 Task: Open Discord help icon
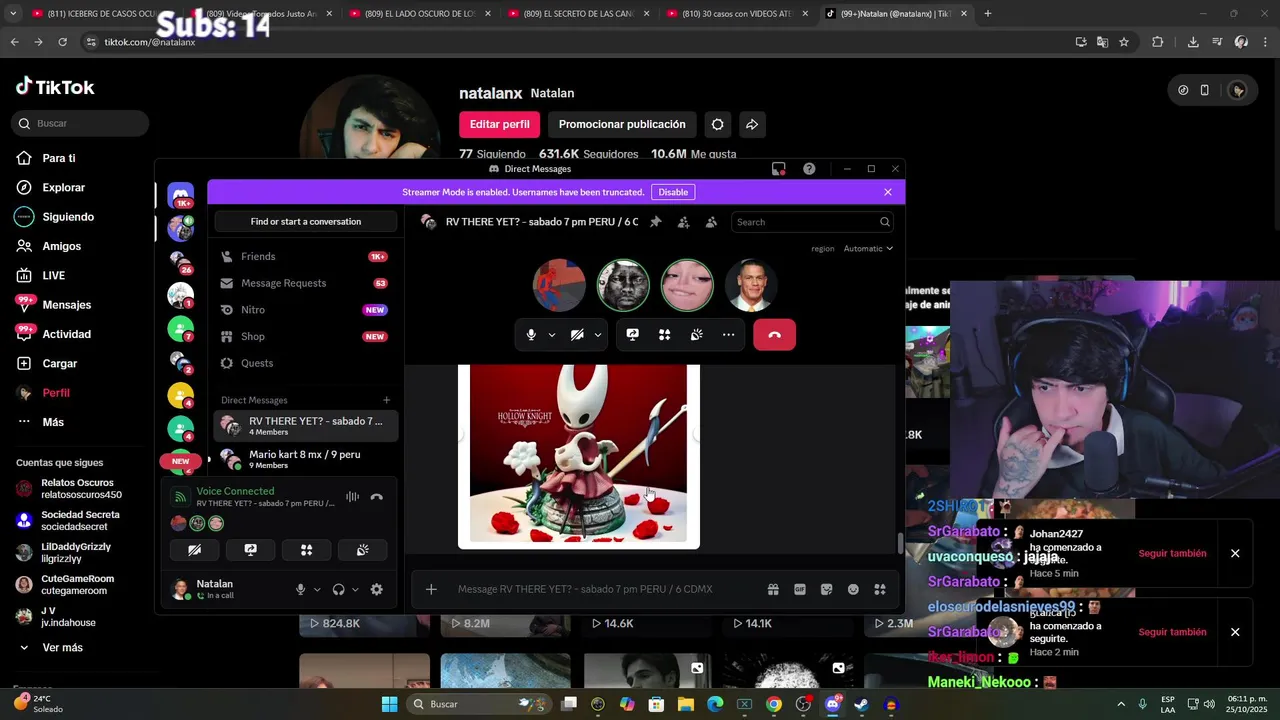pos(809,169)
